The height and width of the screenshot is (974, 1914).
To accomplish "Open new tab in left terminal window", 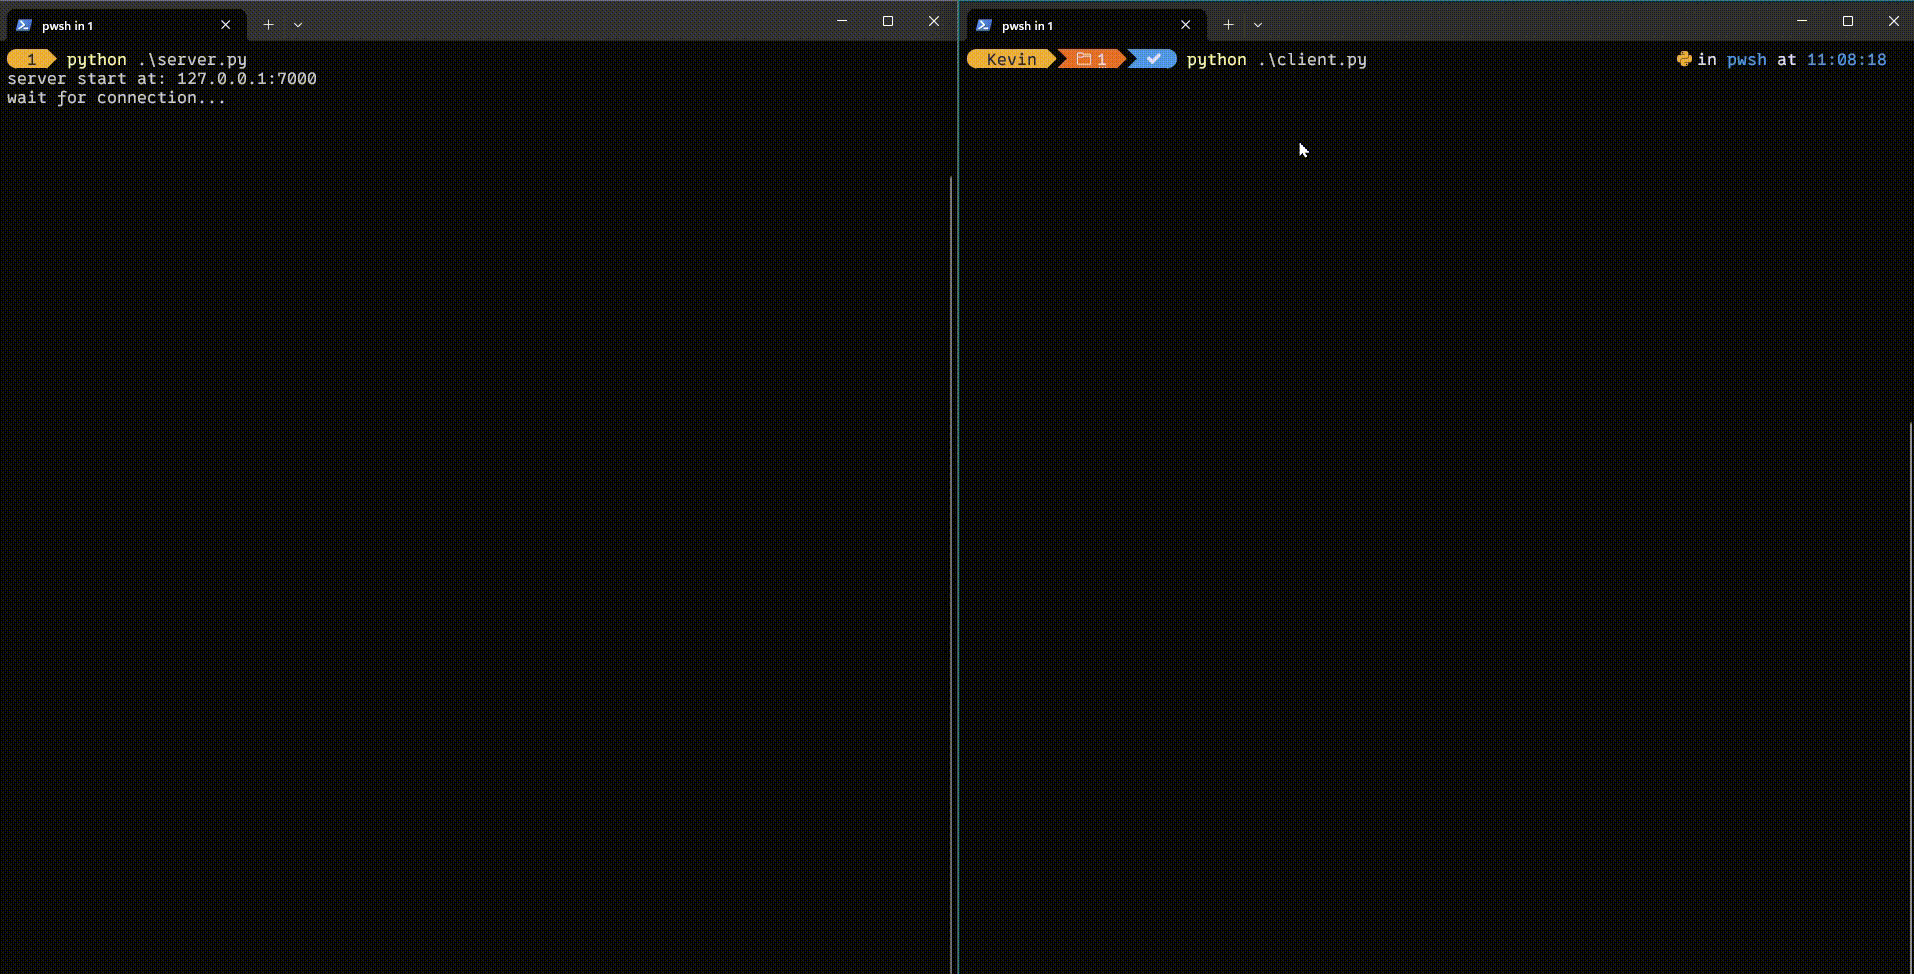I will (268, 25).
